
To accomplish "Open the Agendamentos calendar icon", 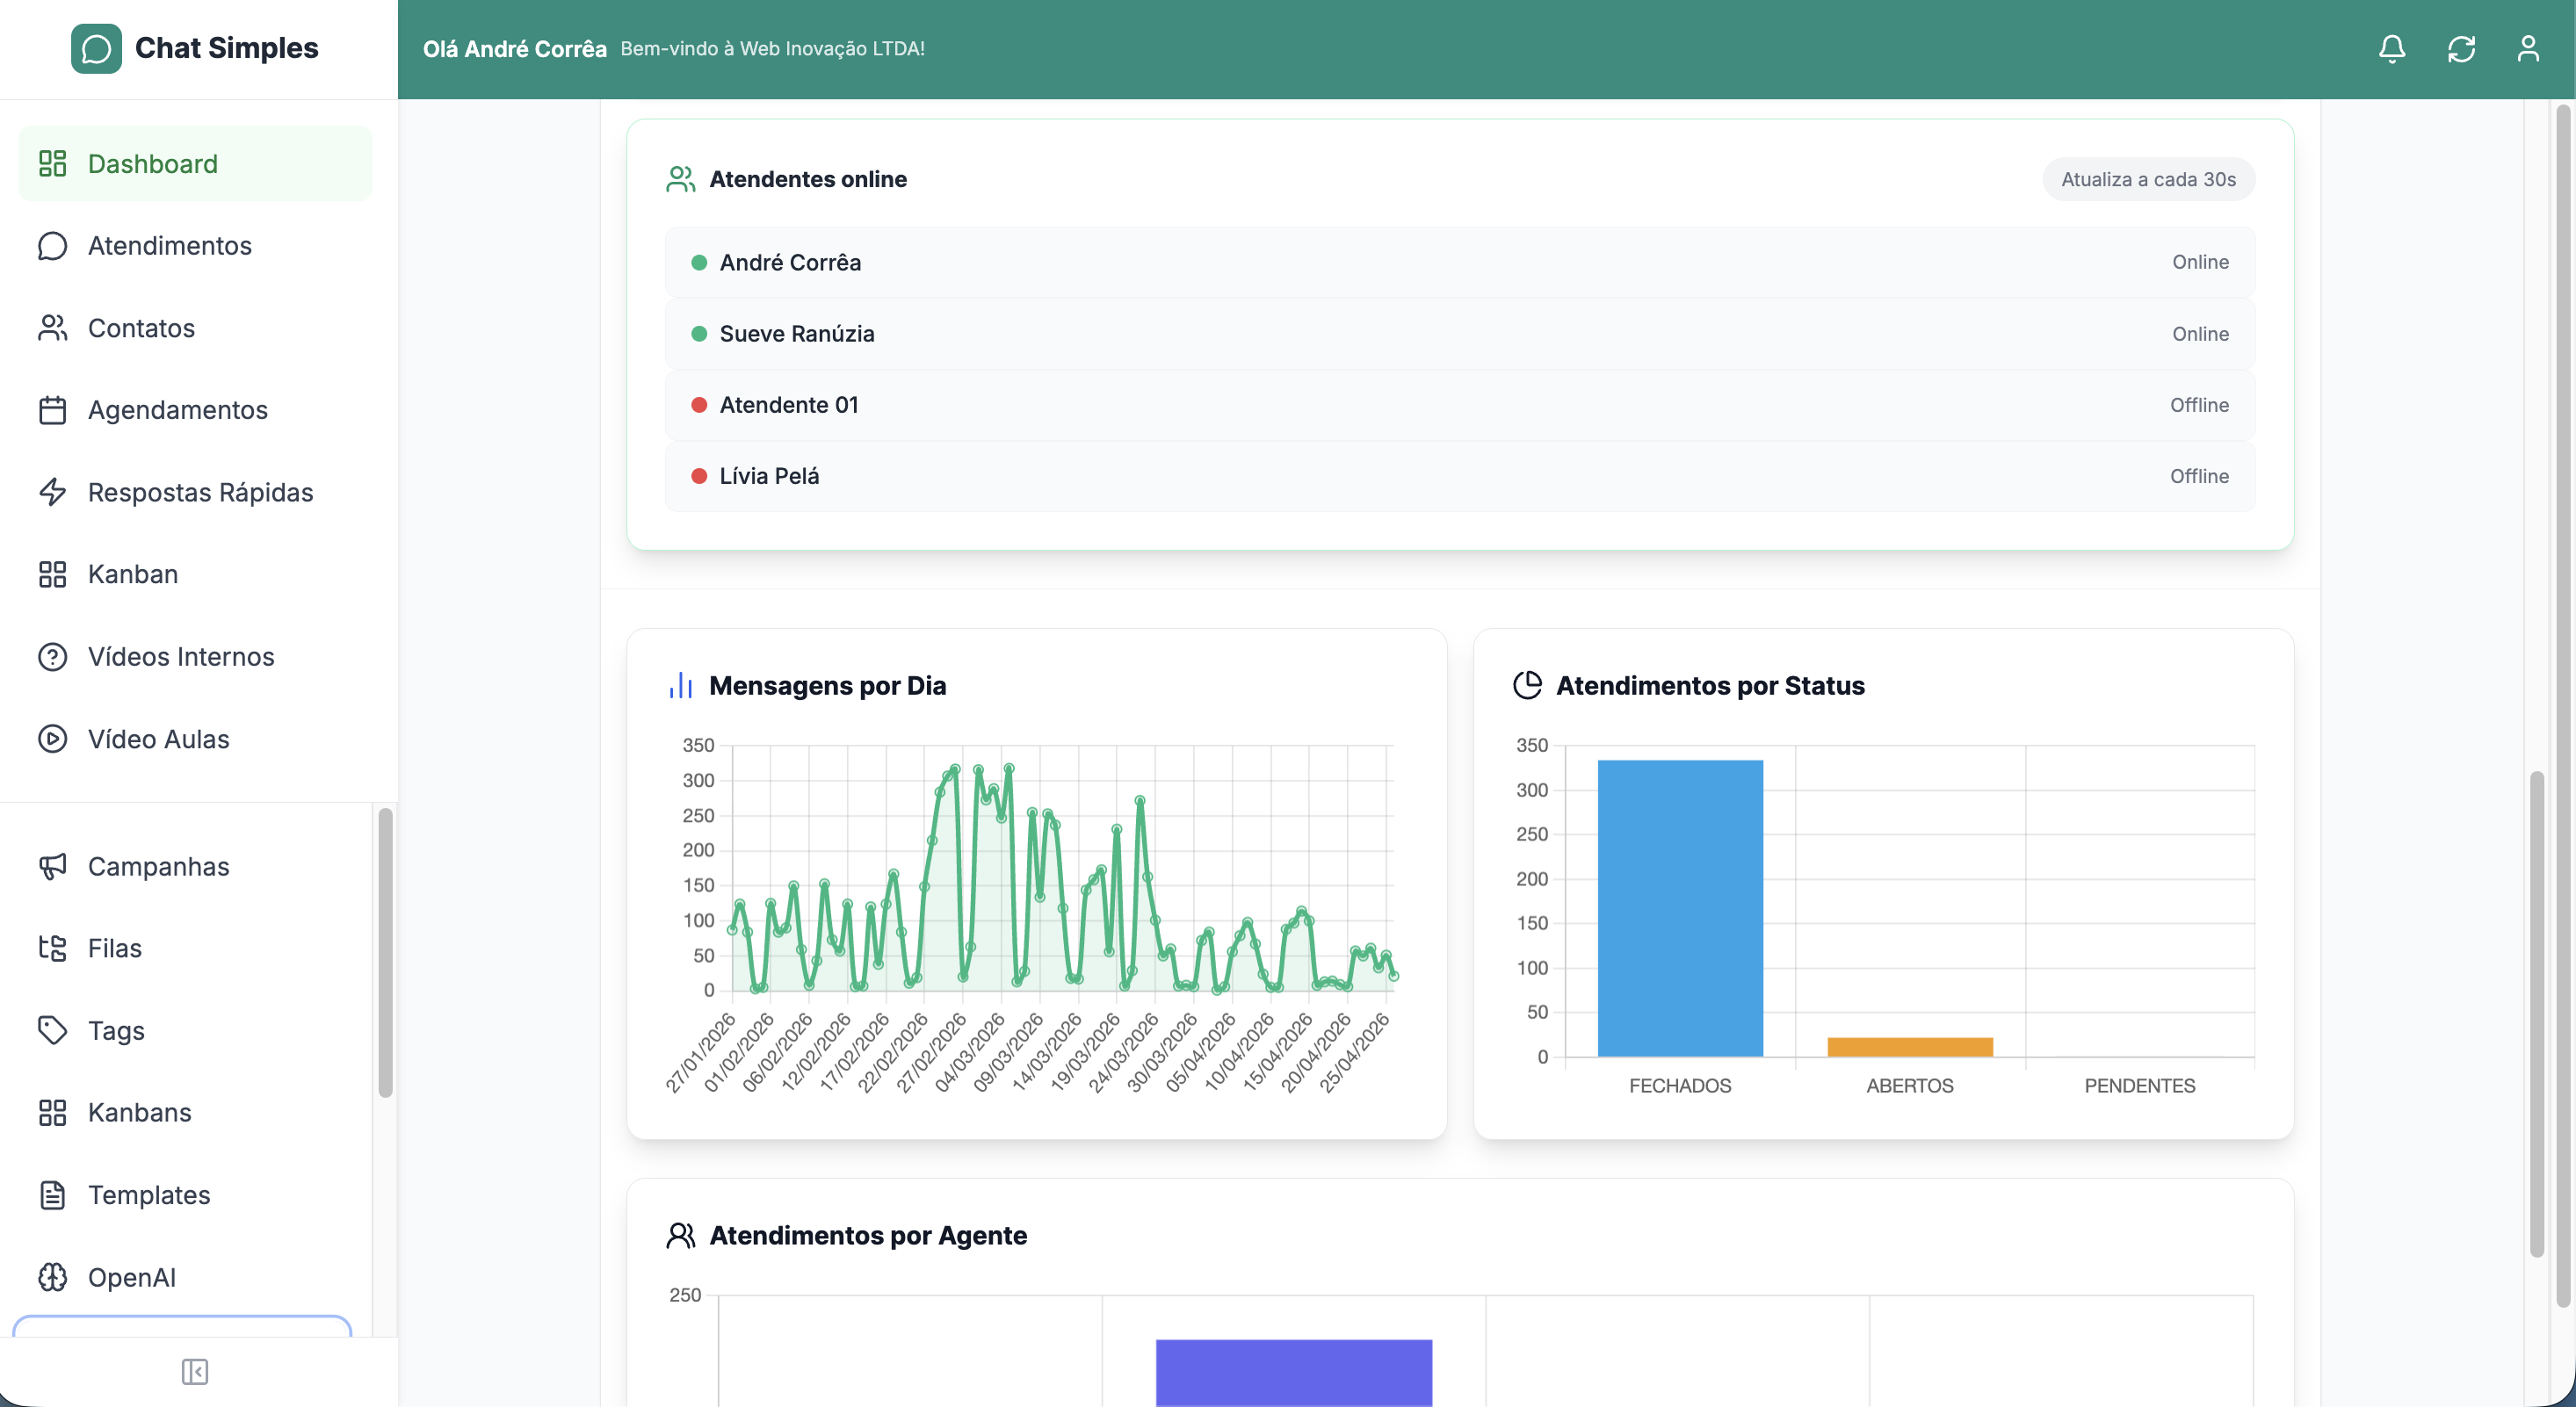I will [53, 410].
